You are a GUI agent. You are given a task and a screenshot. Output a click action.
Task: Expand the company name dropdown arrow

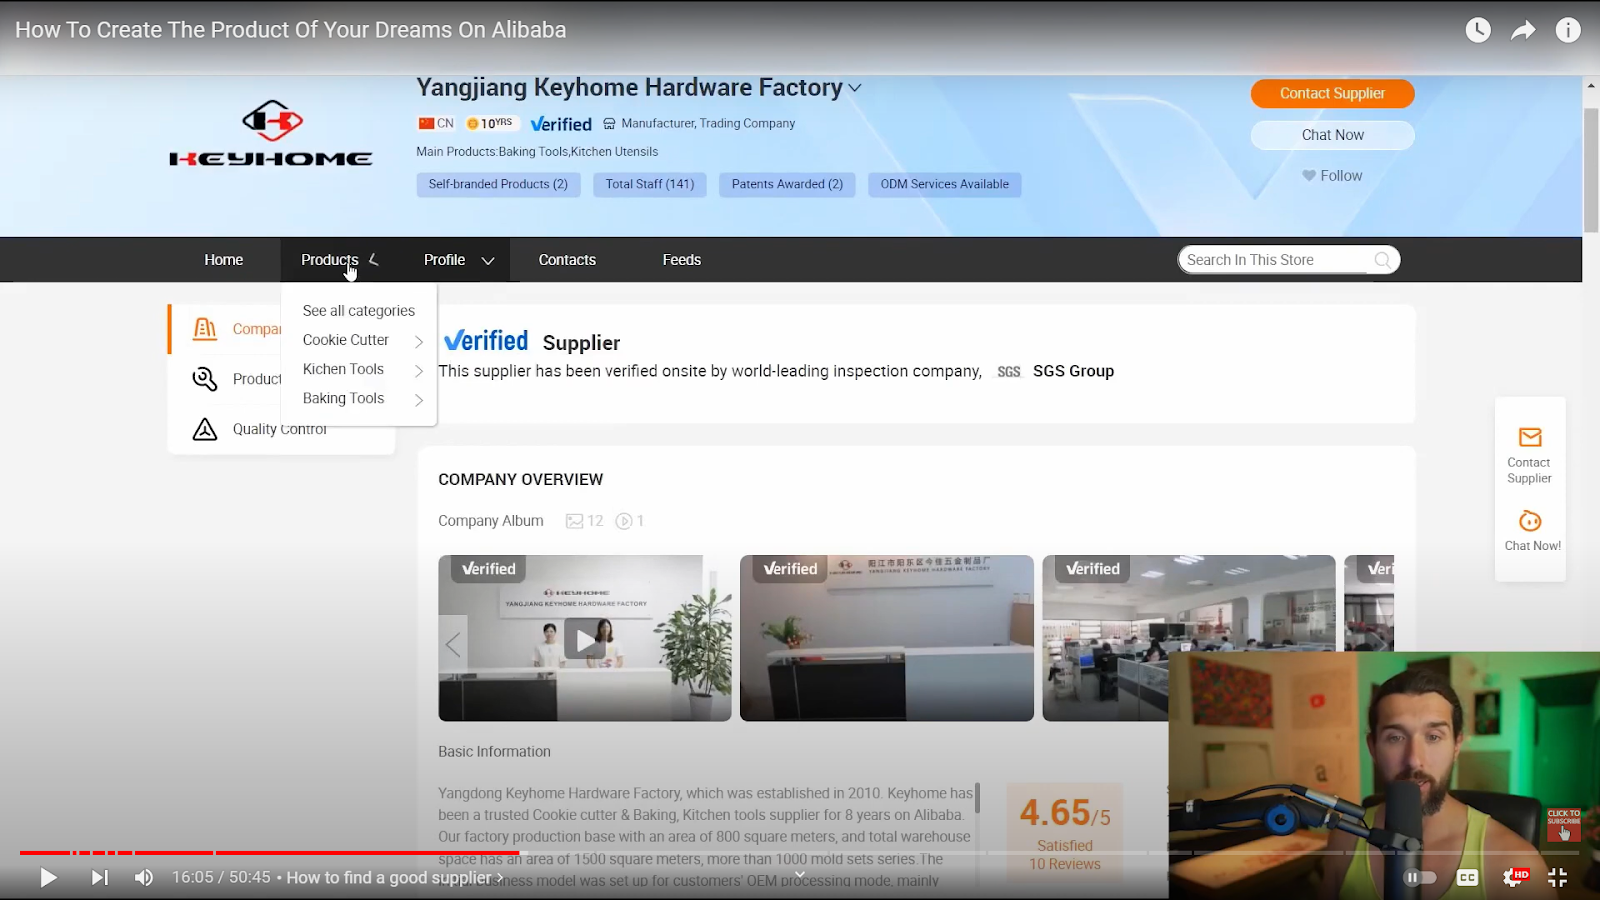855,88
